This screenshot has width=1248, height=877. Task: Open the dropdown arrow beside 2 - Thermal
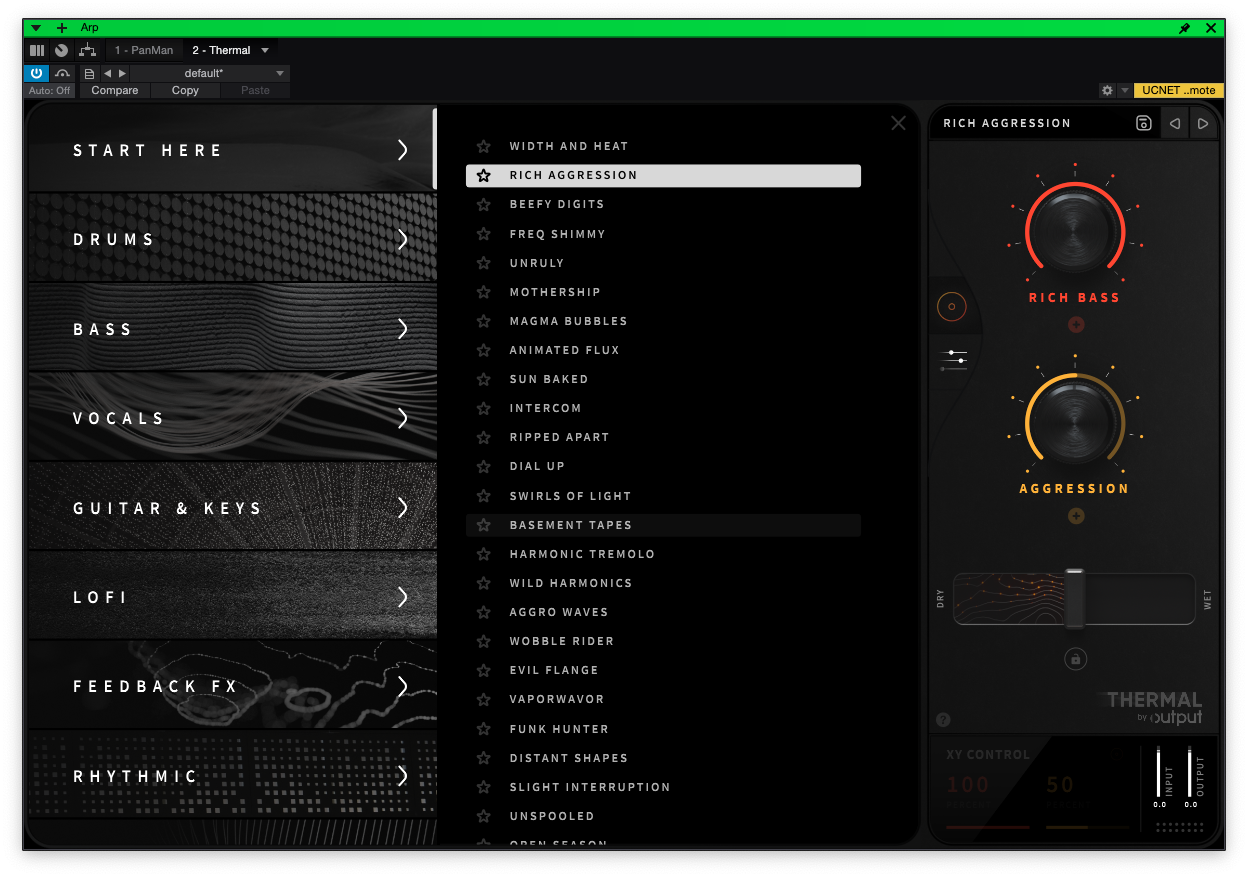[265, 50]
